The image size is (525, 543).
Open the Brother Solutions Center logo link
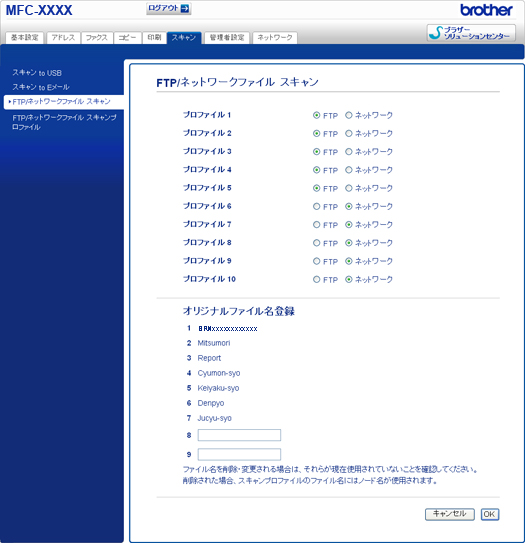pyautogui.click(x=471, y=33)
